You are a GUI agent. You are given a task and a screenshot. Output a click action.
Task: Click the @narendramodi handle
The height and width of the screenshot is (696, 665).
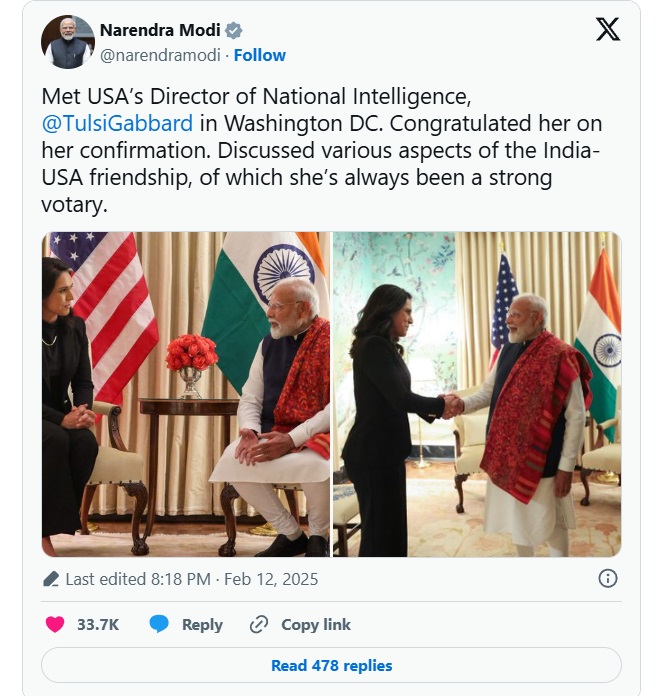(x=160, y=55)
